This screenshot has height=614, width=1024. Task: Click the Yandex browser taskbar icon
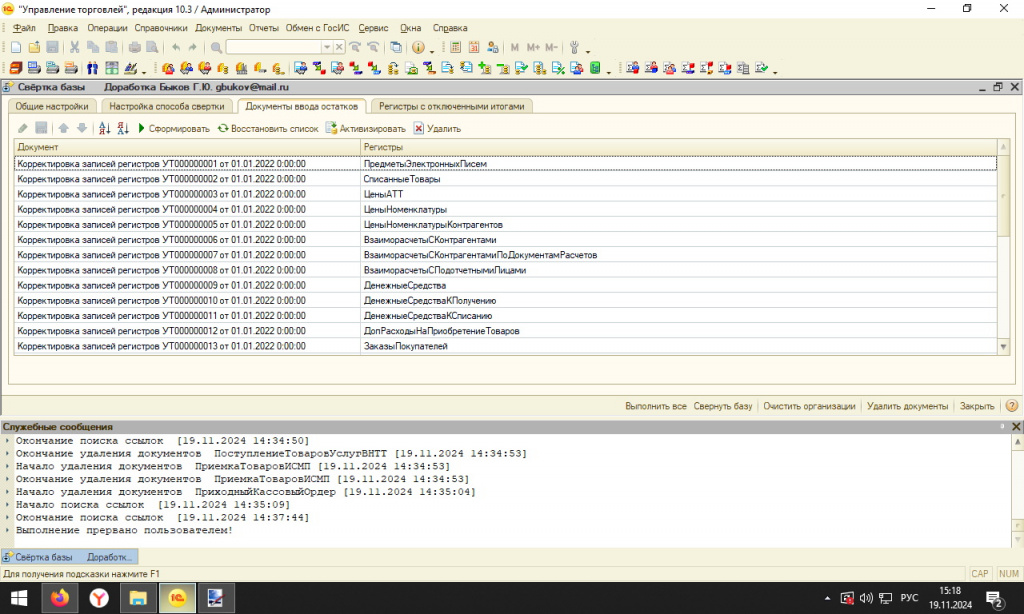[x=99, y=598]
